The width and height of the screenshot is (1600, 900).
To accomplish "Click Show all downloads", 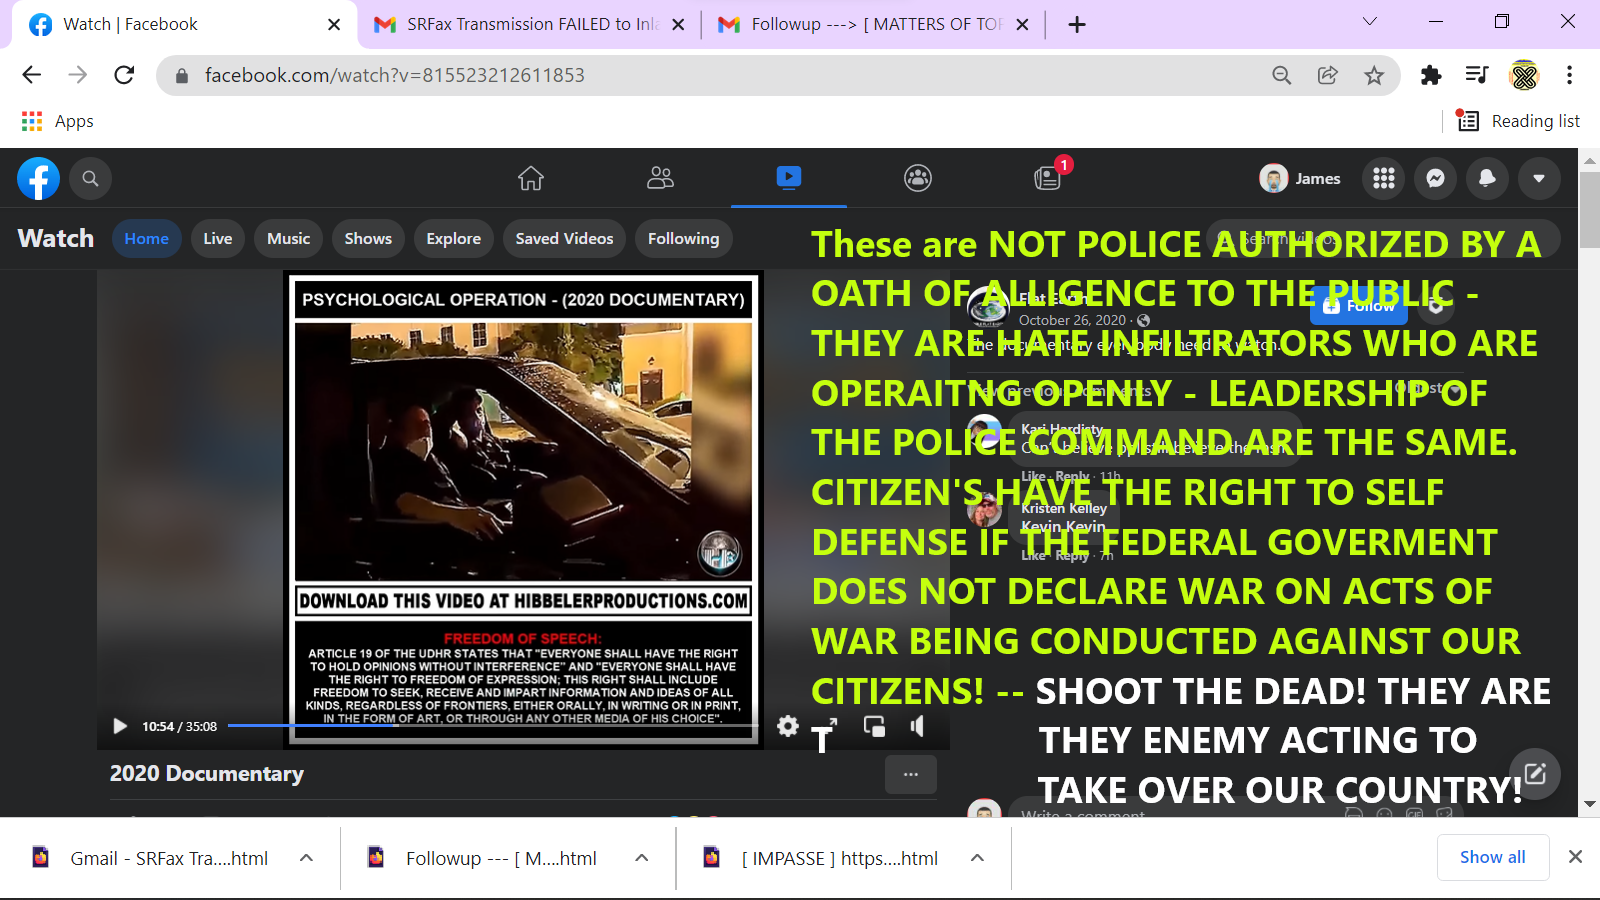I will 1493,857.
